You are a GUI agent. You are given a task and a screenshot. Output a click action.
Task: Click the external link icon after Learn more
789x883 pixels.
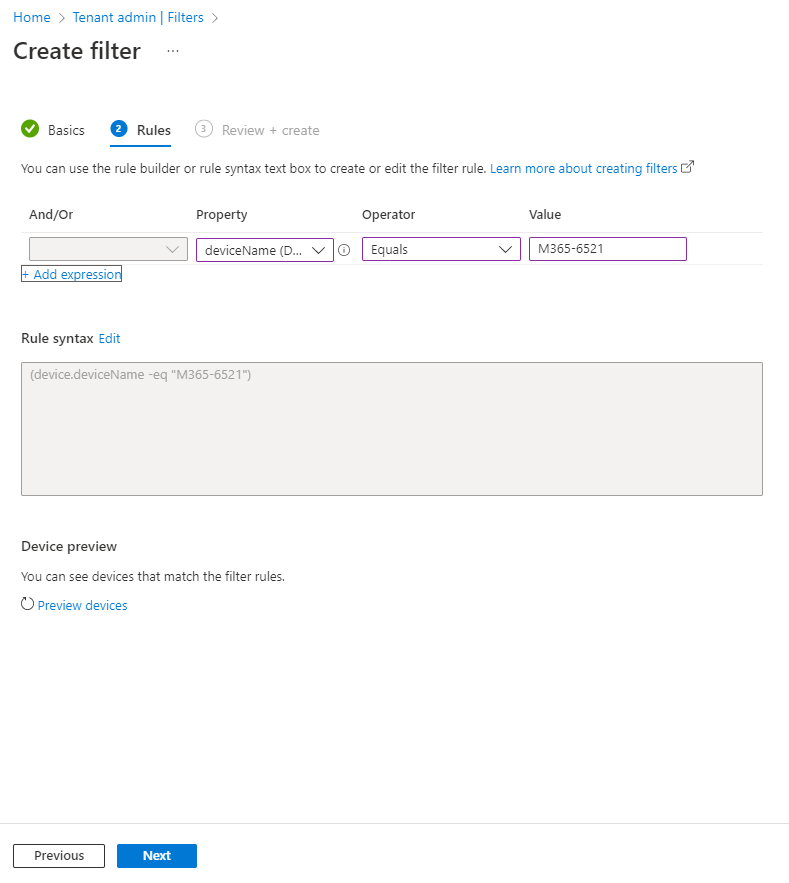(x=687, y=168)
